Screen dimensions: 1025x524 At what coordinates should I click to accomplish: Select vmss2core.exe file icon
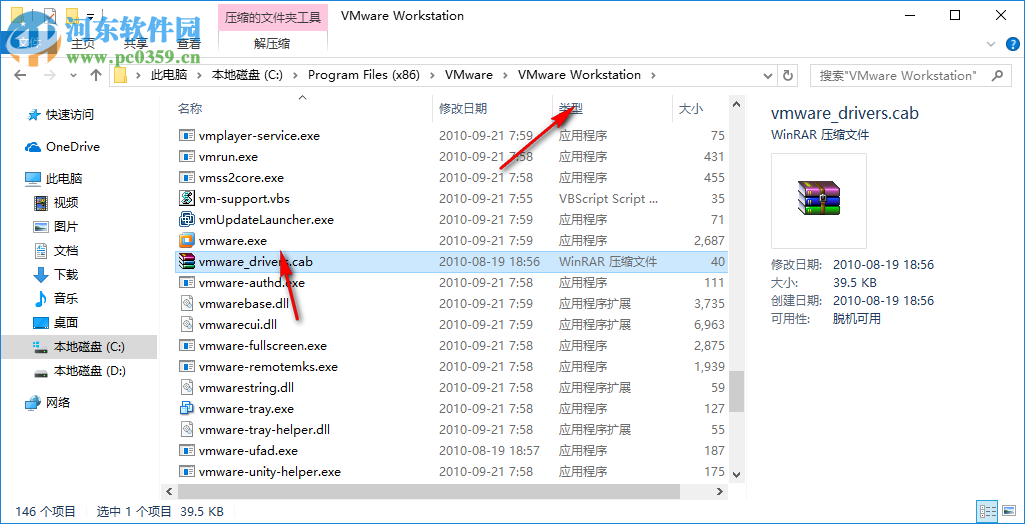(188, 178)
